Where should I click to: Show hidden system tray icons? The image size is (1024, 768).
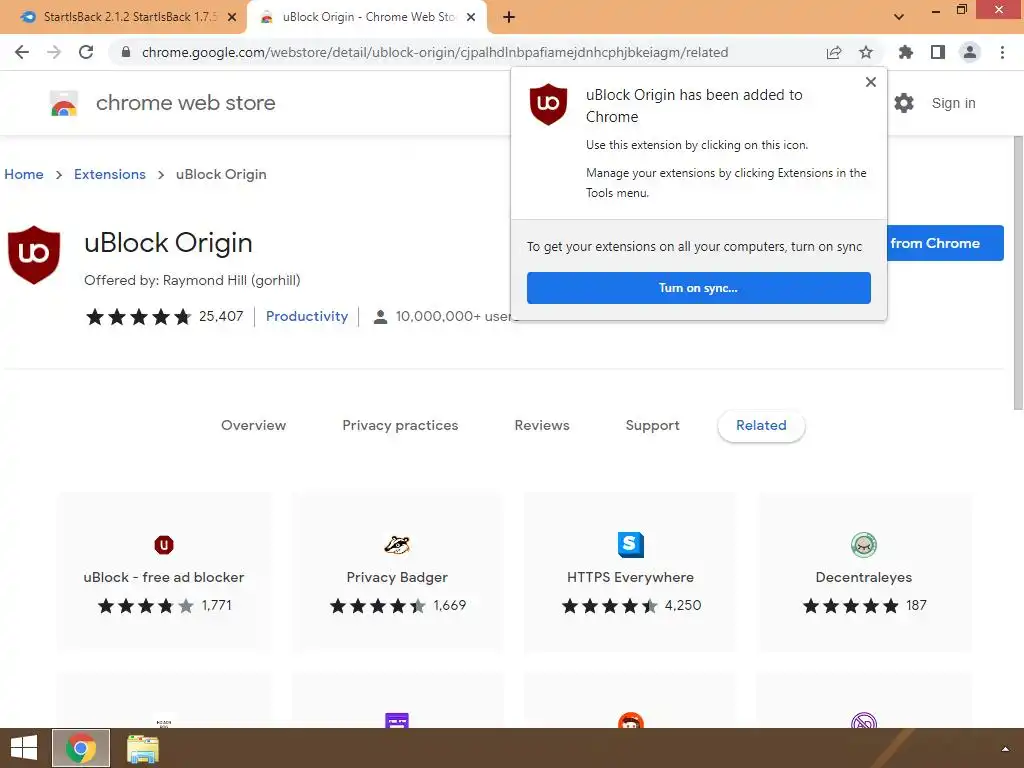point(1006,749)
